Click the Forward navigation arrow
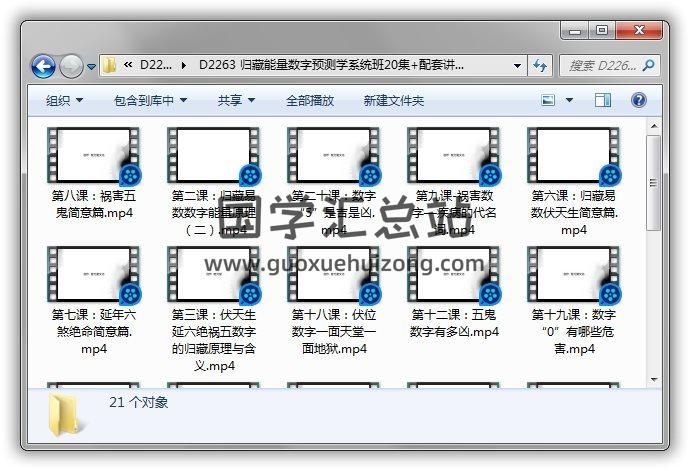Viewport: 690px width, 471px height. [x=71, y=66]
